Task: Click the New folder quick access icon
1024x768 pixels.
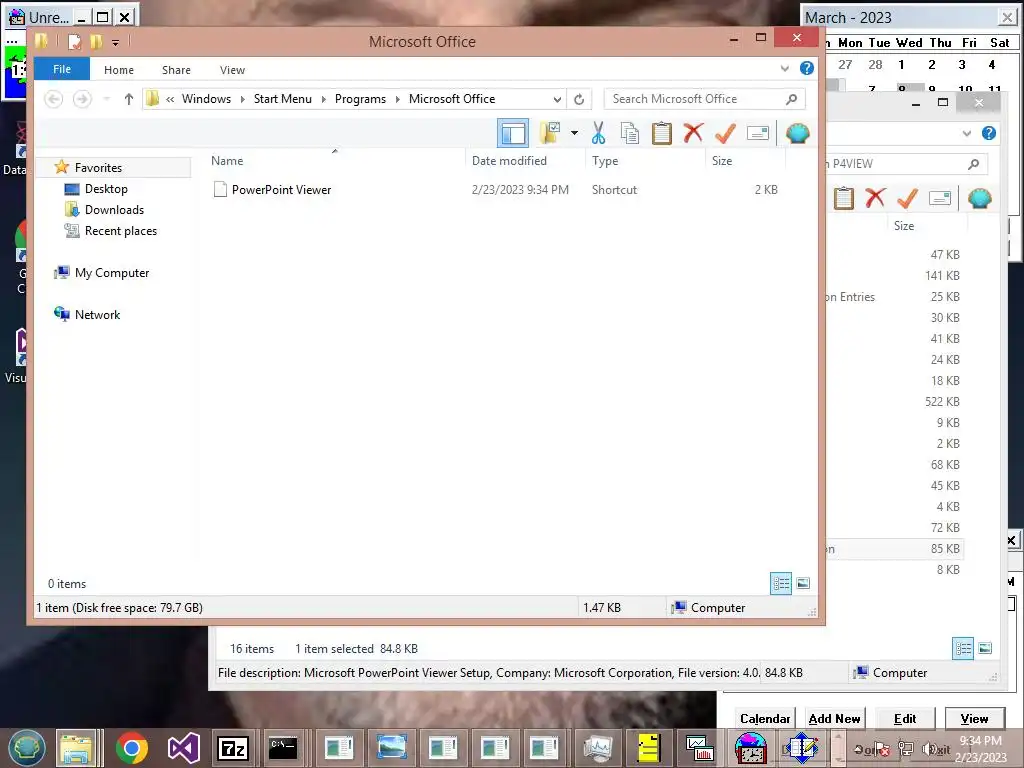Action: (x=96, y=42)
